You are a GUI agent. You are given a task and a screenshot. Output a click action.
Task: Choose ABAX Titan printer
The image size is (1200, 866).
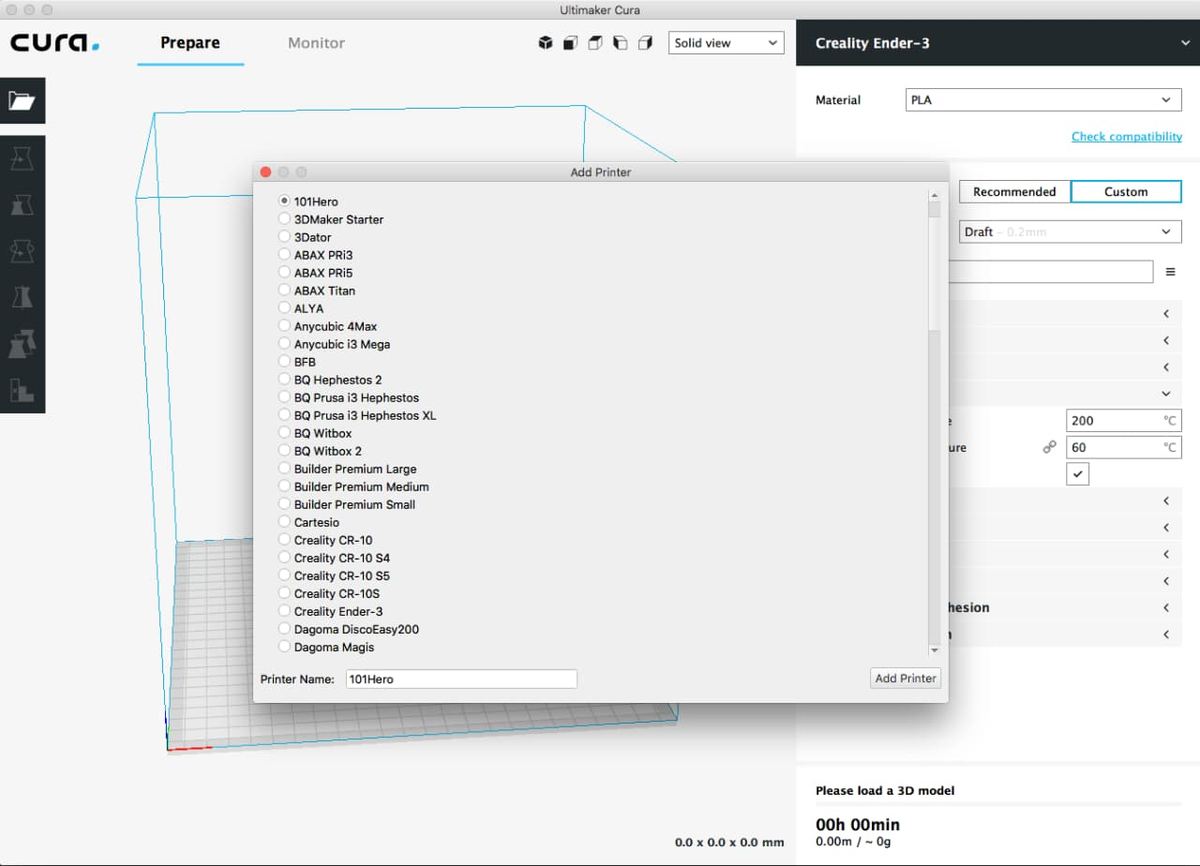tap(317, 290)
